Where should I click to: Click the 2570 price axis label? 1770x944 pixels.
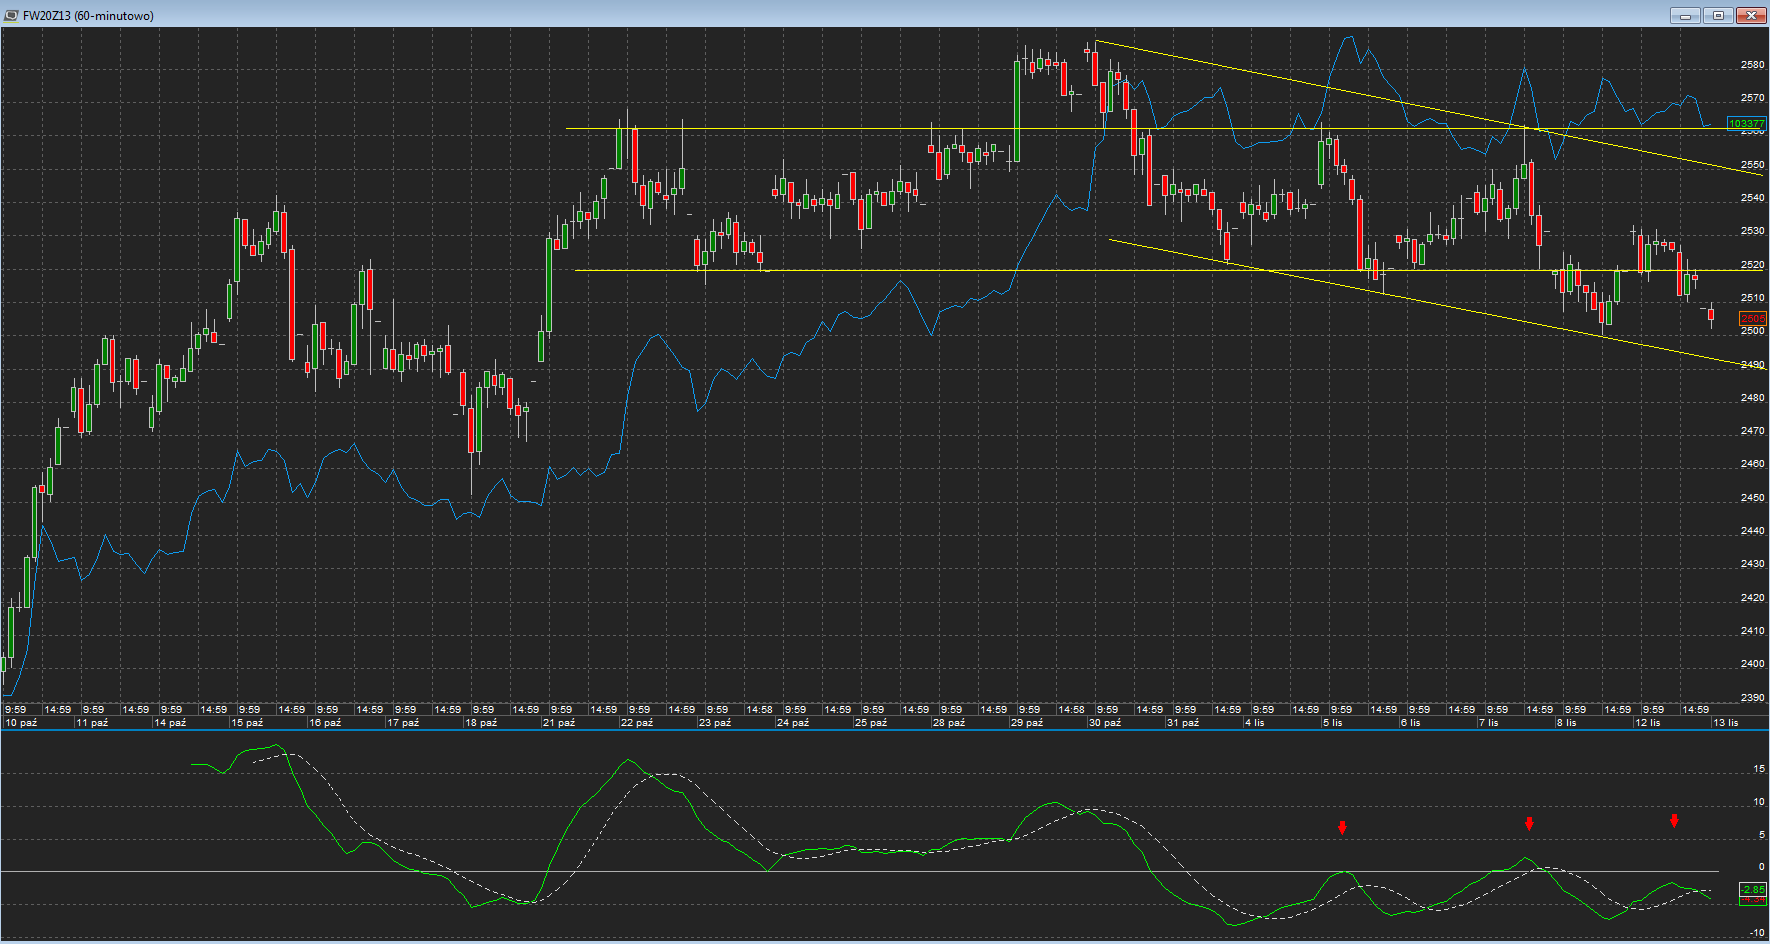(1752, 98)
